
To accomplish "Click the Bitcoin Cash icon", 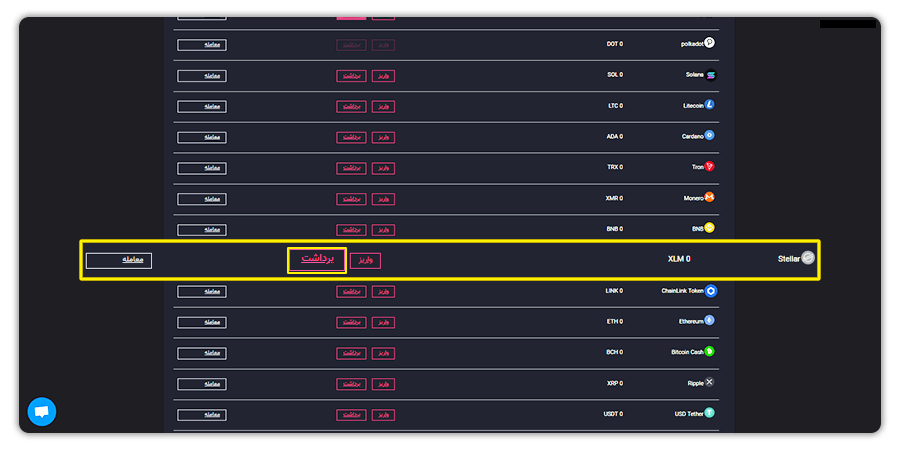I will pyautogui.click(x=709, y=351).
